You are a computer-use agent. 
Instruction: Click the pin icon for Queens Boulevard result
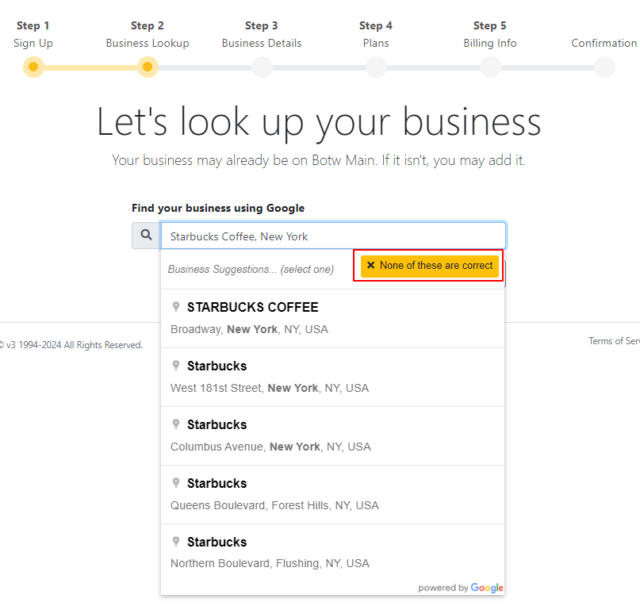point(176,483)
